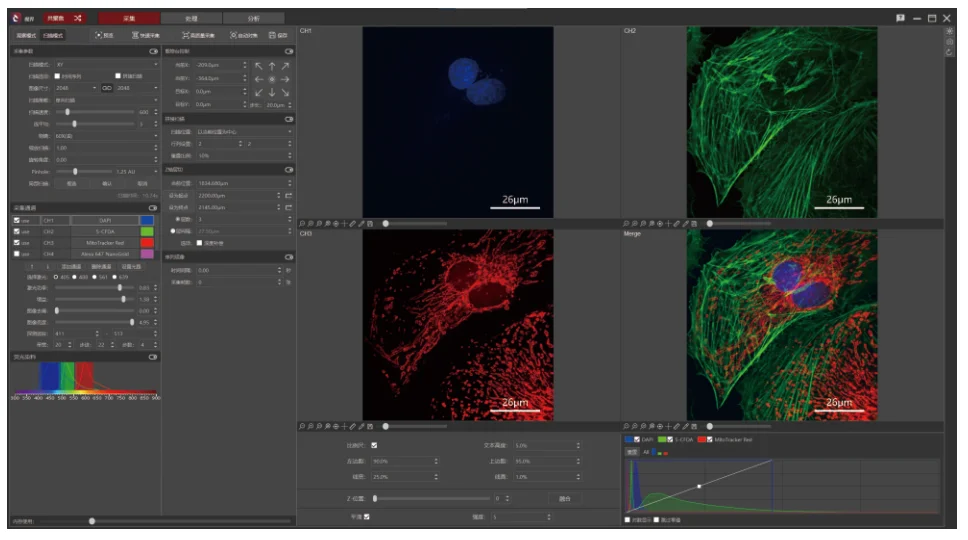968x540 pixels.
Task: Click the MitoTracker Red channel name cell
Action: coord(105,243)
